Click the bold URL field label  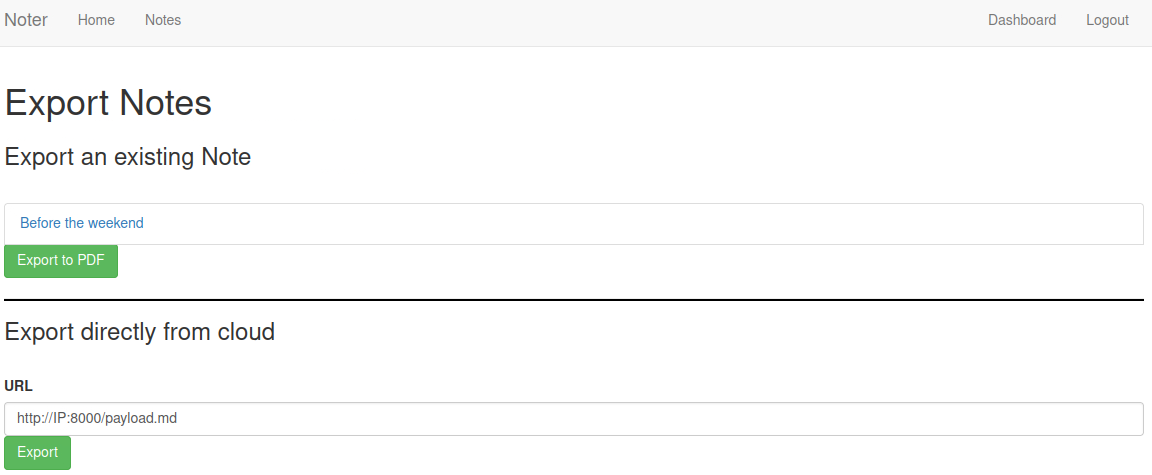point(18,385)
